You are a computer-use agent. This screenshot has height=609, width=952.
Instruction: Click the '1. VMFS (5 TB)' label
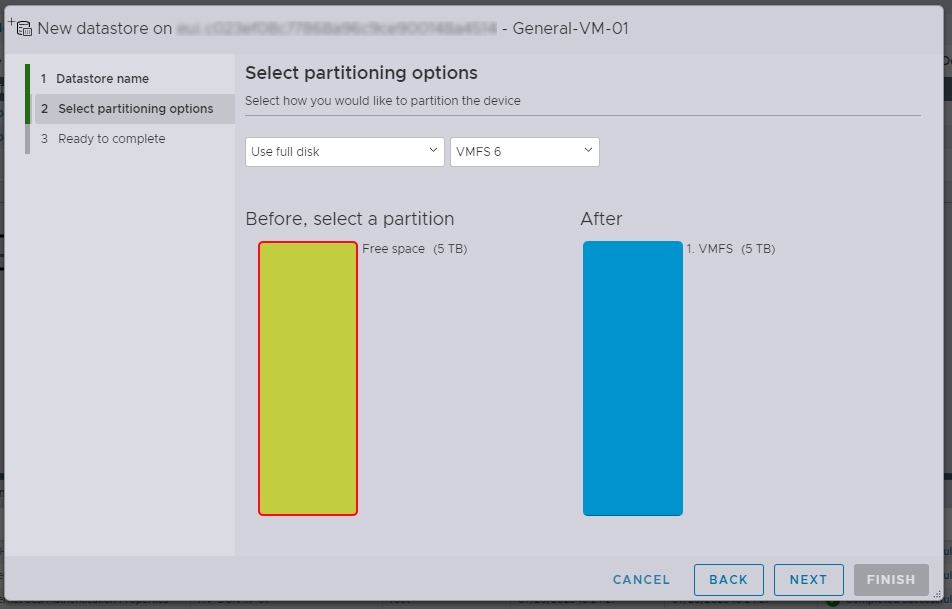pos(730,249)
